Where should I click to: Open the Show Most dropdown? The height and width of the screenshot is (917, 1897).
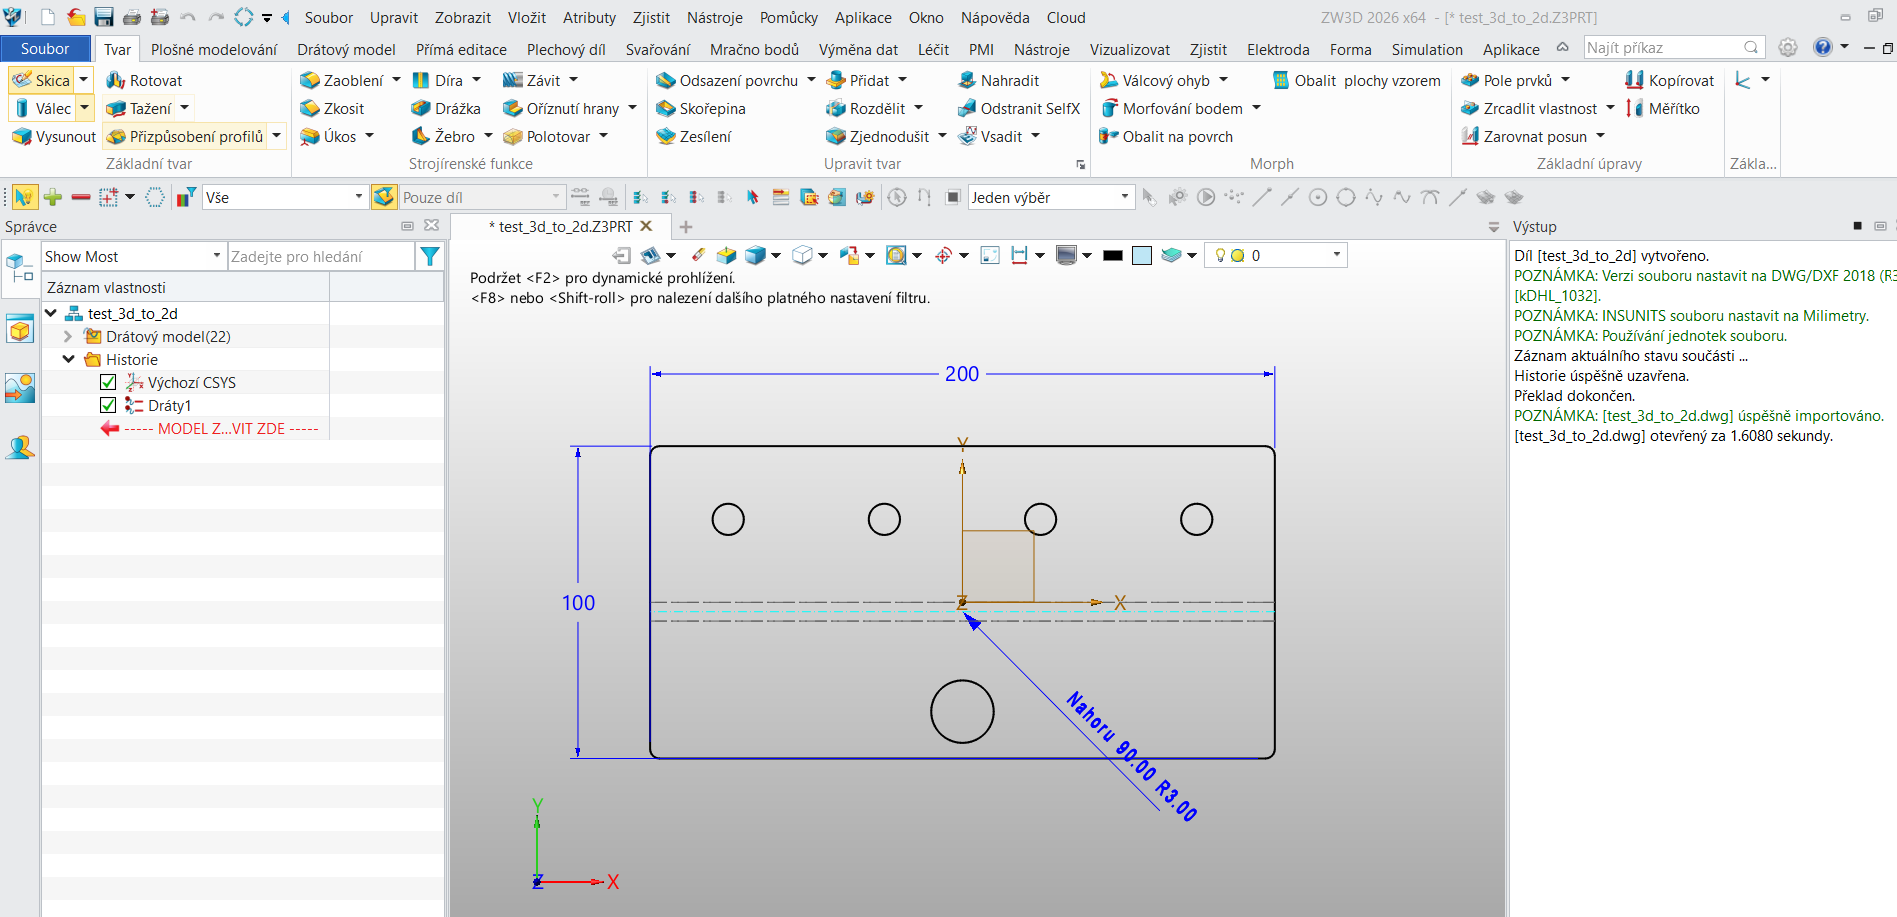(134, 256)
